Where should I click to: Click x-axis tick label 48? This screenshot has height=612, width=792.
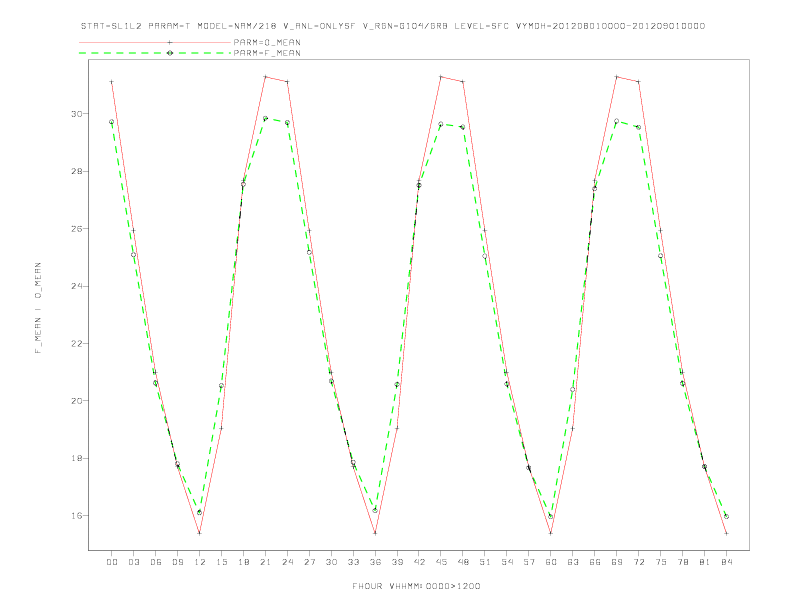(x=463, y=562)
